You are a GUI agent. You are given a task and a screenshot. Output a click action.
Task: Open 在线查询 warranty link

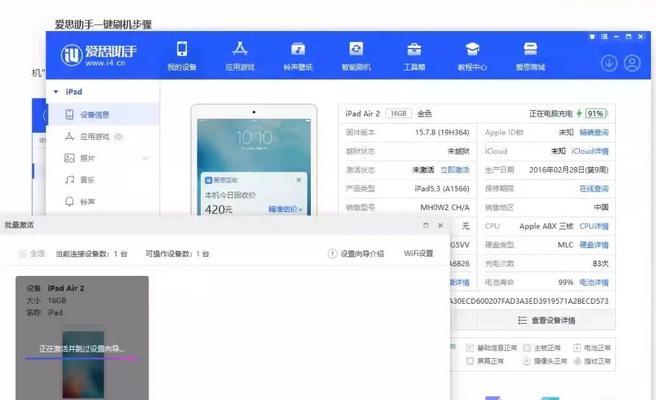594,189
